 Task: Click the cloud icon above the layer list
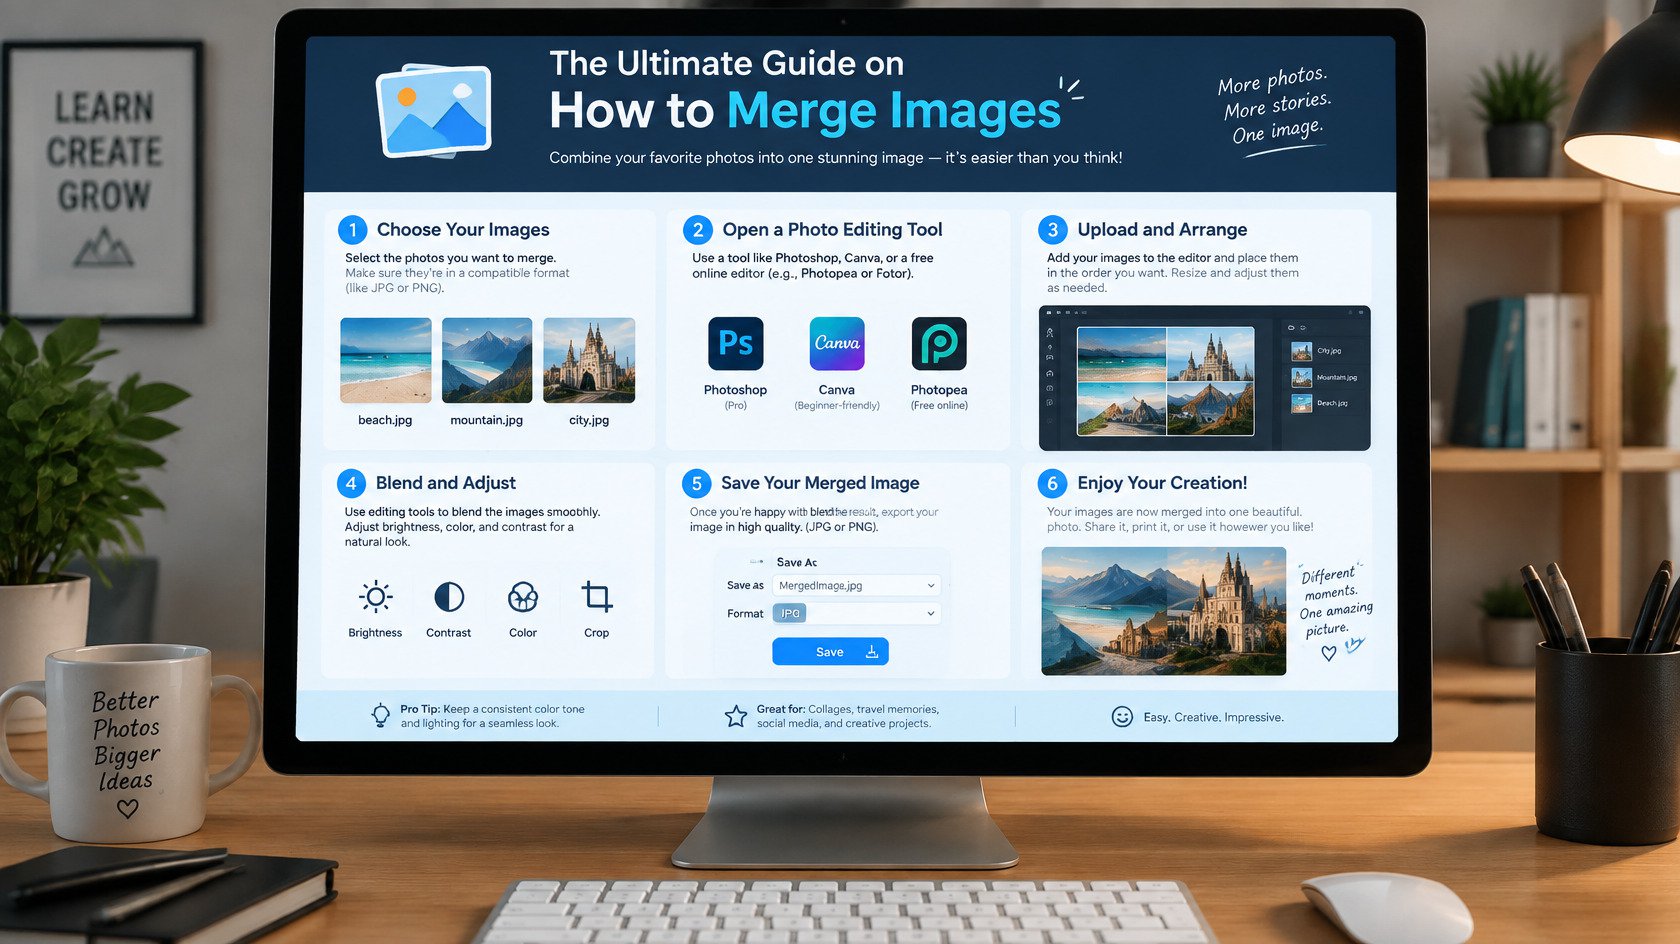click(1291, 327)
